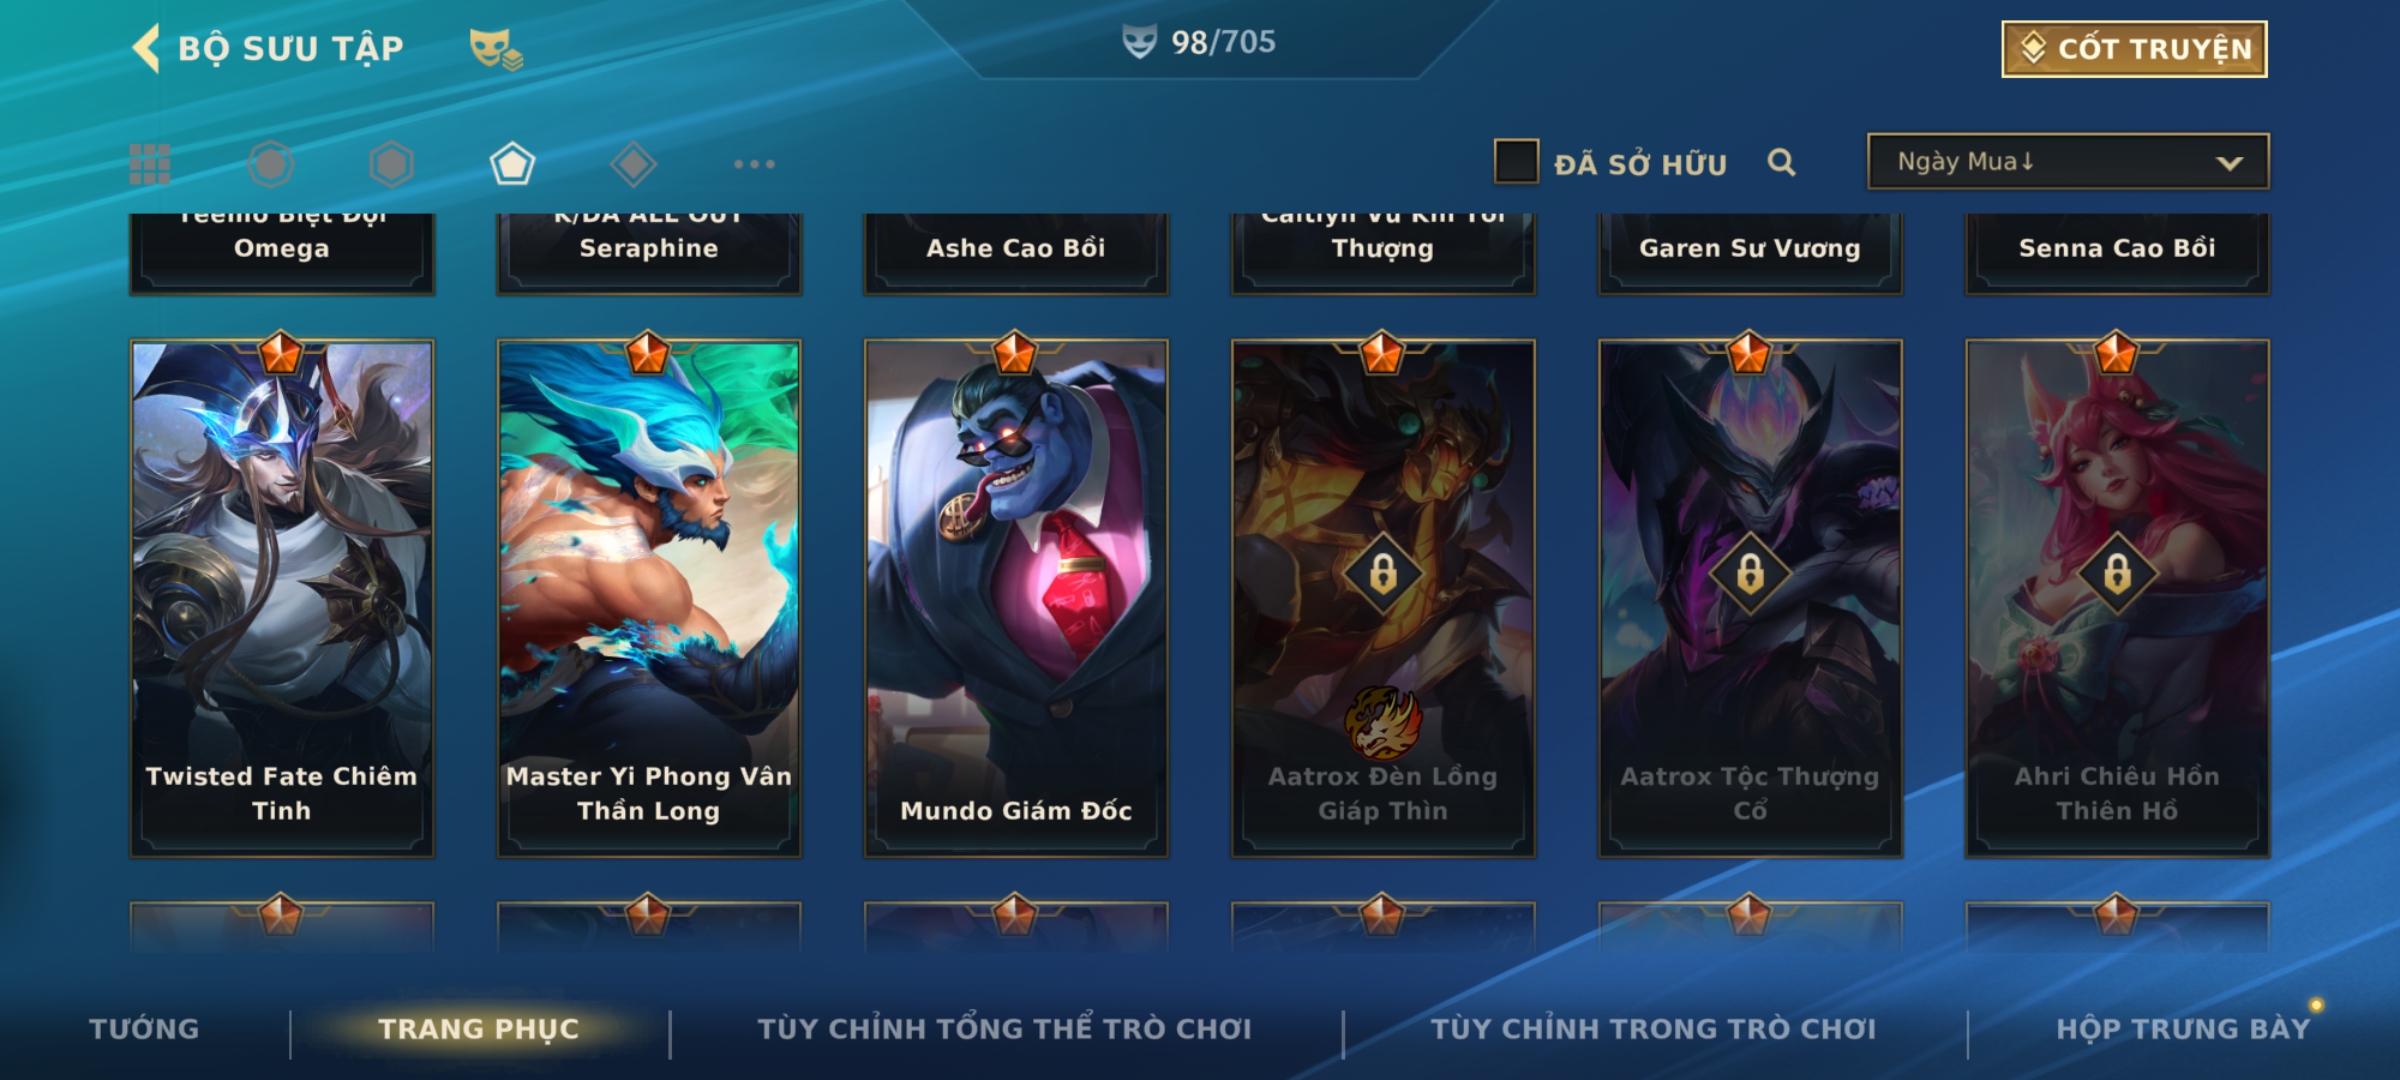Open Tùy Chỉnh Tổng Thể Trò Chơi tab
This screenshot has width=2400, height=1080.
point(1004,1029)
